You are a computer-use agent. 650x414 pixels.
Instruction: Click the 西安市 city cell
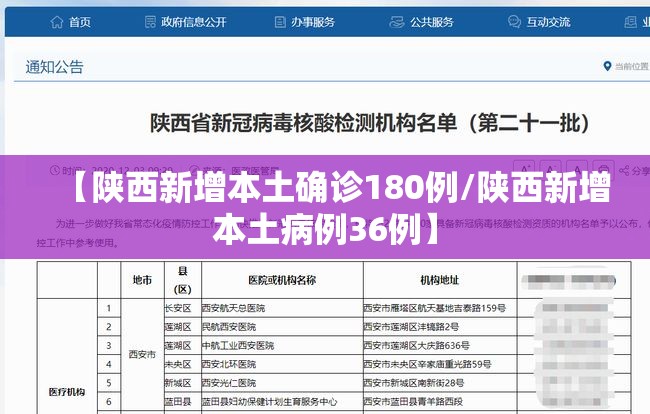[142, 354]
